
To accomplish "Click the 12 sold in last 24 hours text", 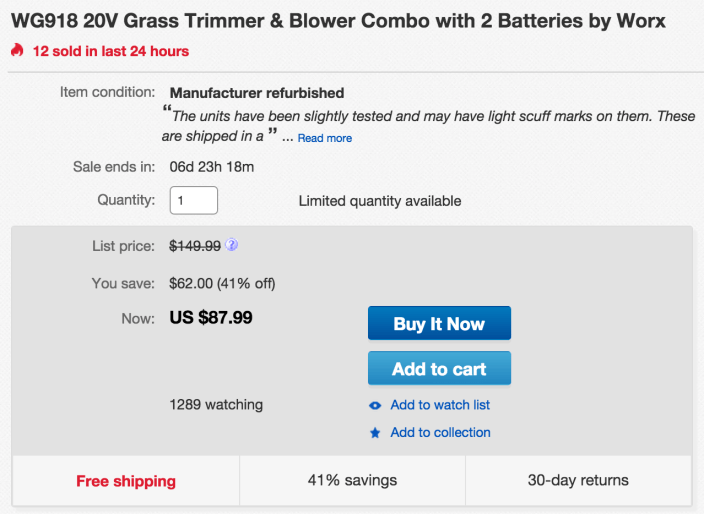I will click(110, 51).
